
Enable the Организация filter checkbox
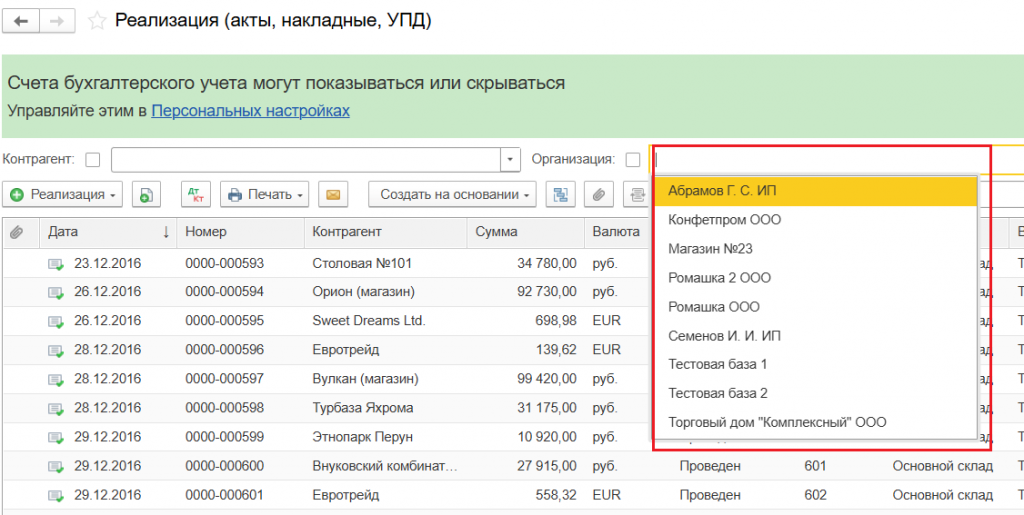click(633, 159)
